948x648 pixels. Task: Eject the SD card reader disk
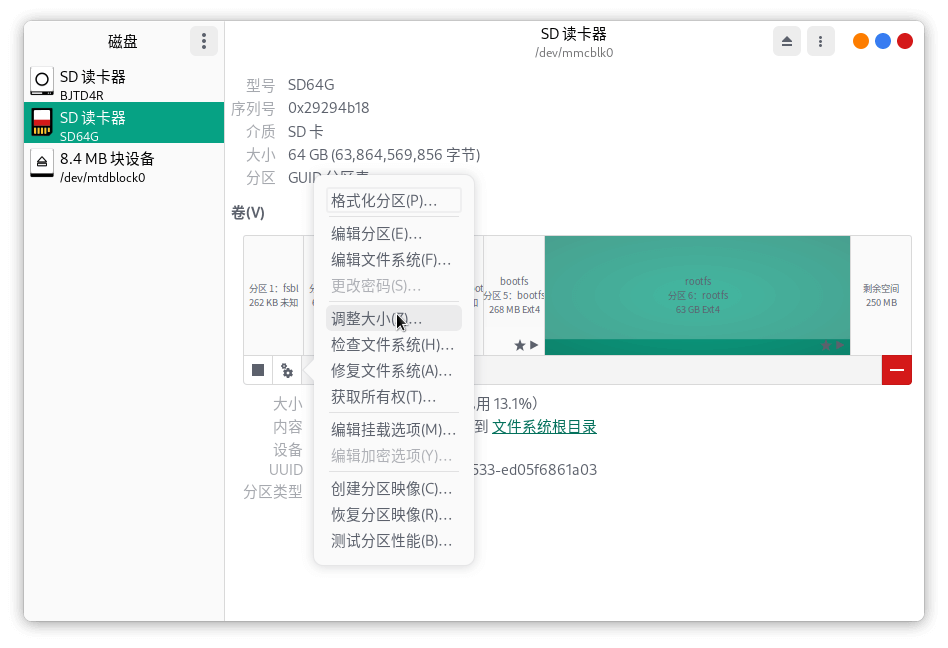[786, 41]
